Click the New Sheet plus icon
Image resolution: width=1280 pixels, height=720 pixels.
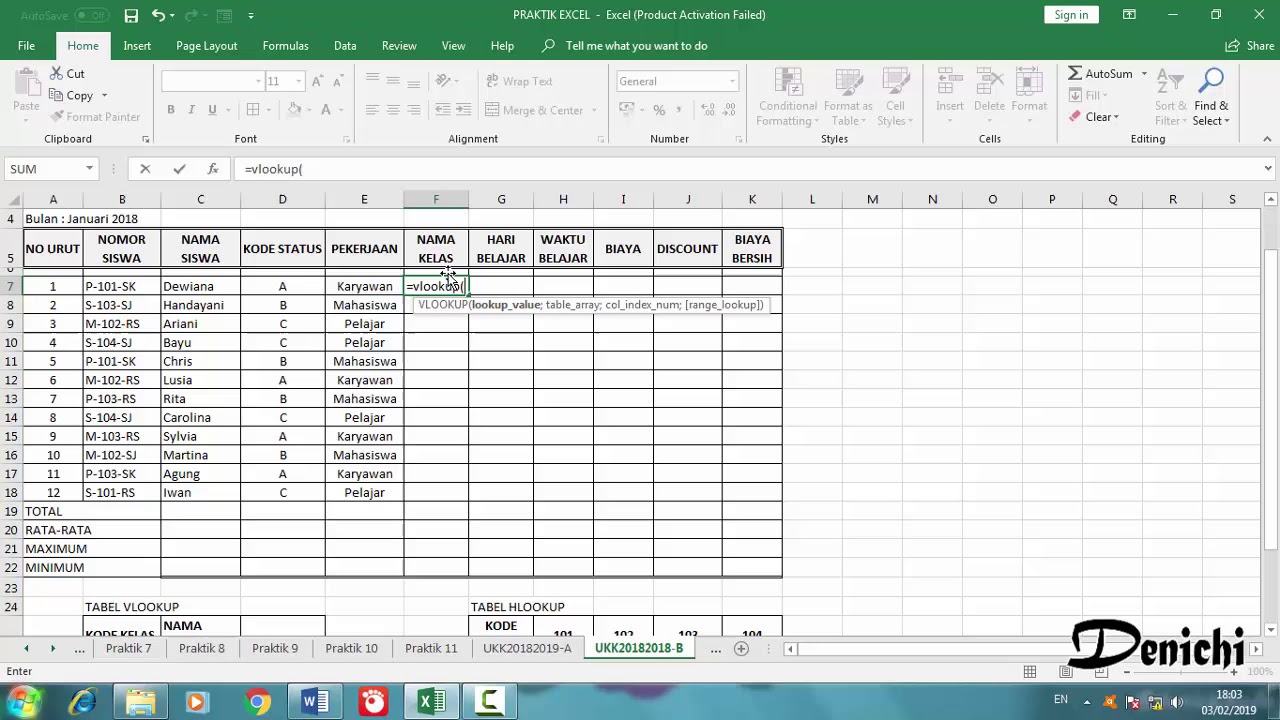[x=741, y=649]
